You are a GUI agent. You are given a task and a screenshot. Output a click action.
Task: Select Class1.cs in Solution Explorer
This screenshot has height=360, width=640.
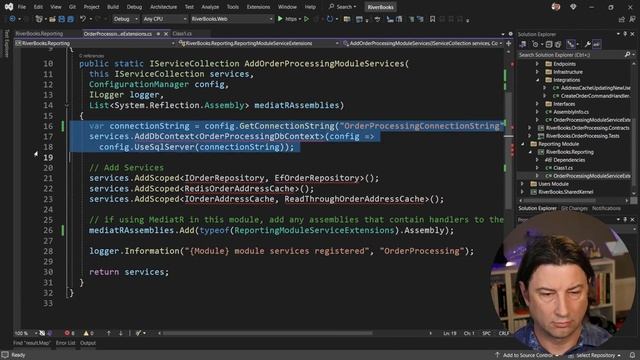(x=563, y=168)
